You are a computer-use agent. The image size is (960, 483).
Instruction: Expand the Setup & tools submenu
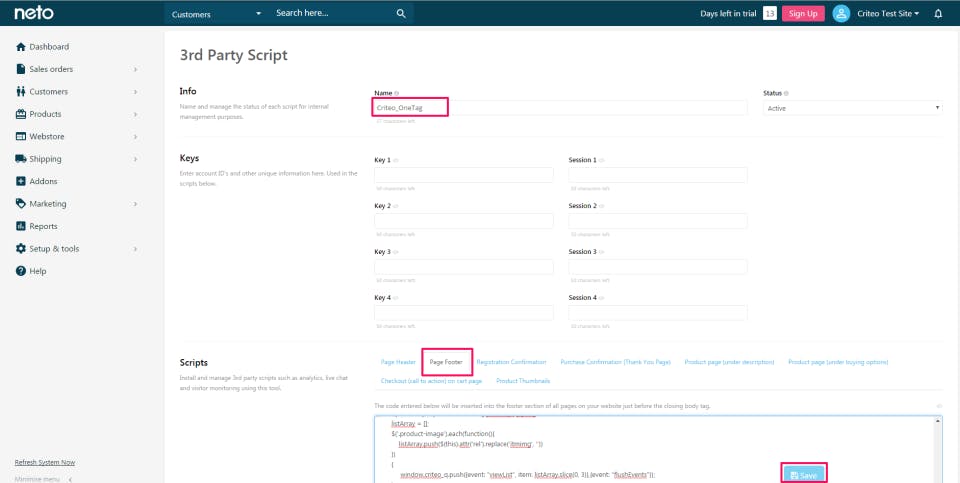(x=135, y=249)
